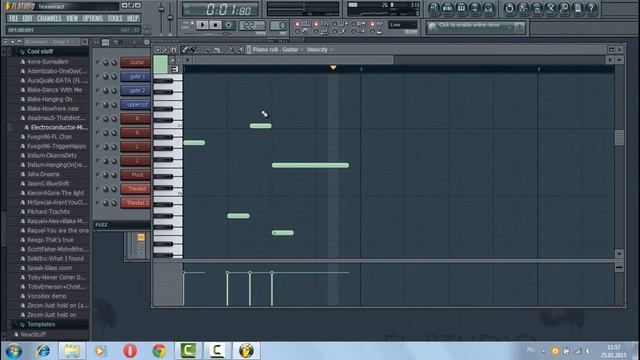Viewport: 640px width, 360px height.
Task: Toggle the pattern/song mode switch
Action: coord(191,25)
